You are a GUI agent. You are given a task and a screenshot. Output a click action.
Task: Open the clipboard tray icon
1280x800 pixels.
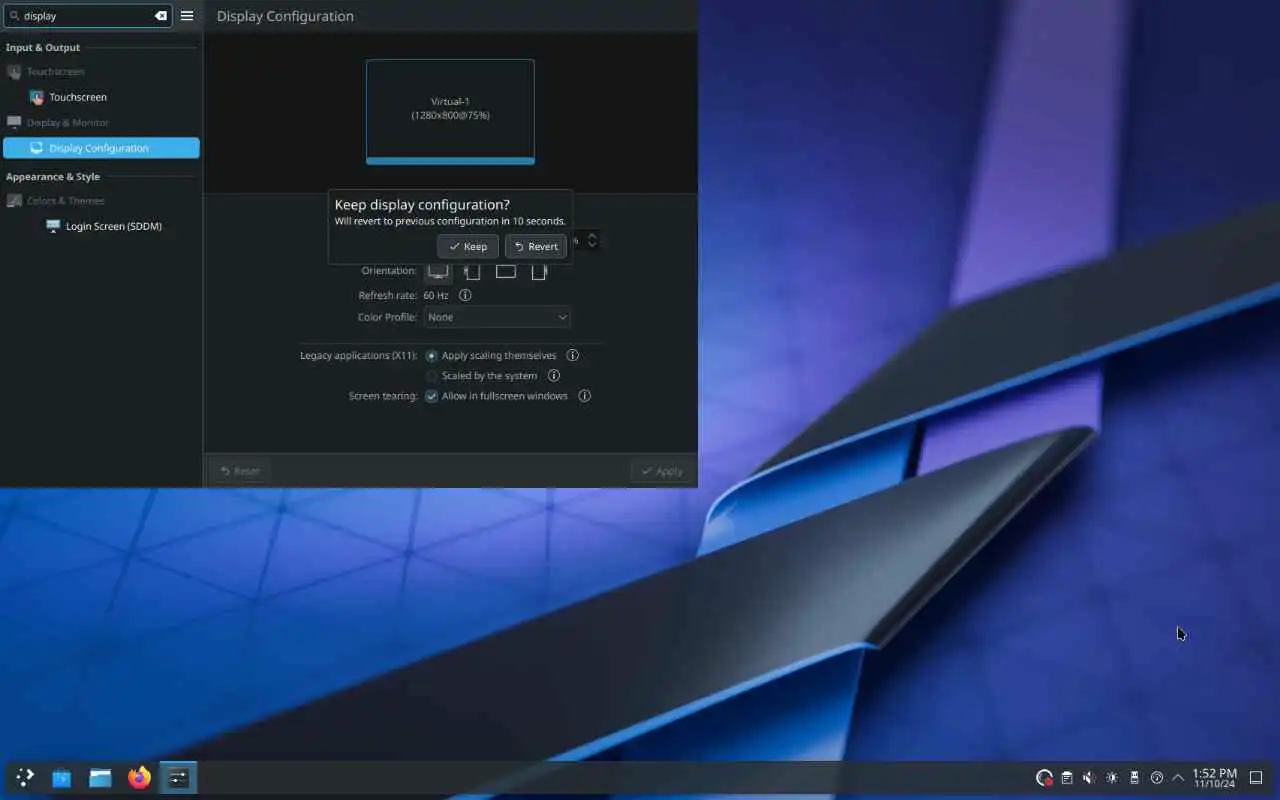point(1067,777)
